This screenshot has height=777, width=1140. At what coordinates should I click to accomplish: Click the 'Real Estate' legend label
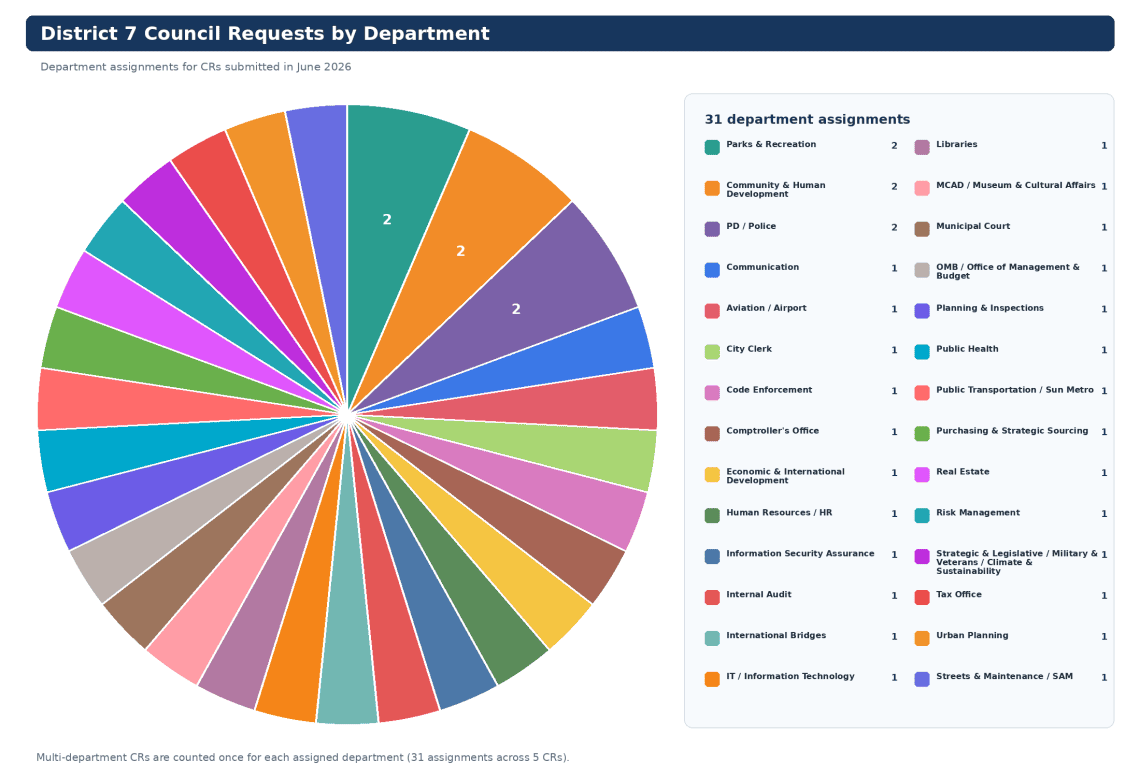click(x=963, y=472)
